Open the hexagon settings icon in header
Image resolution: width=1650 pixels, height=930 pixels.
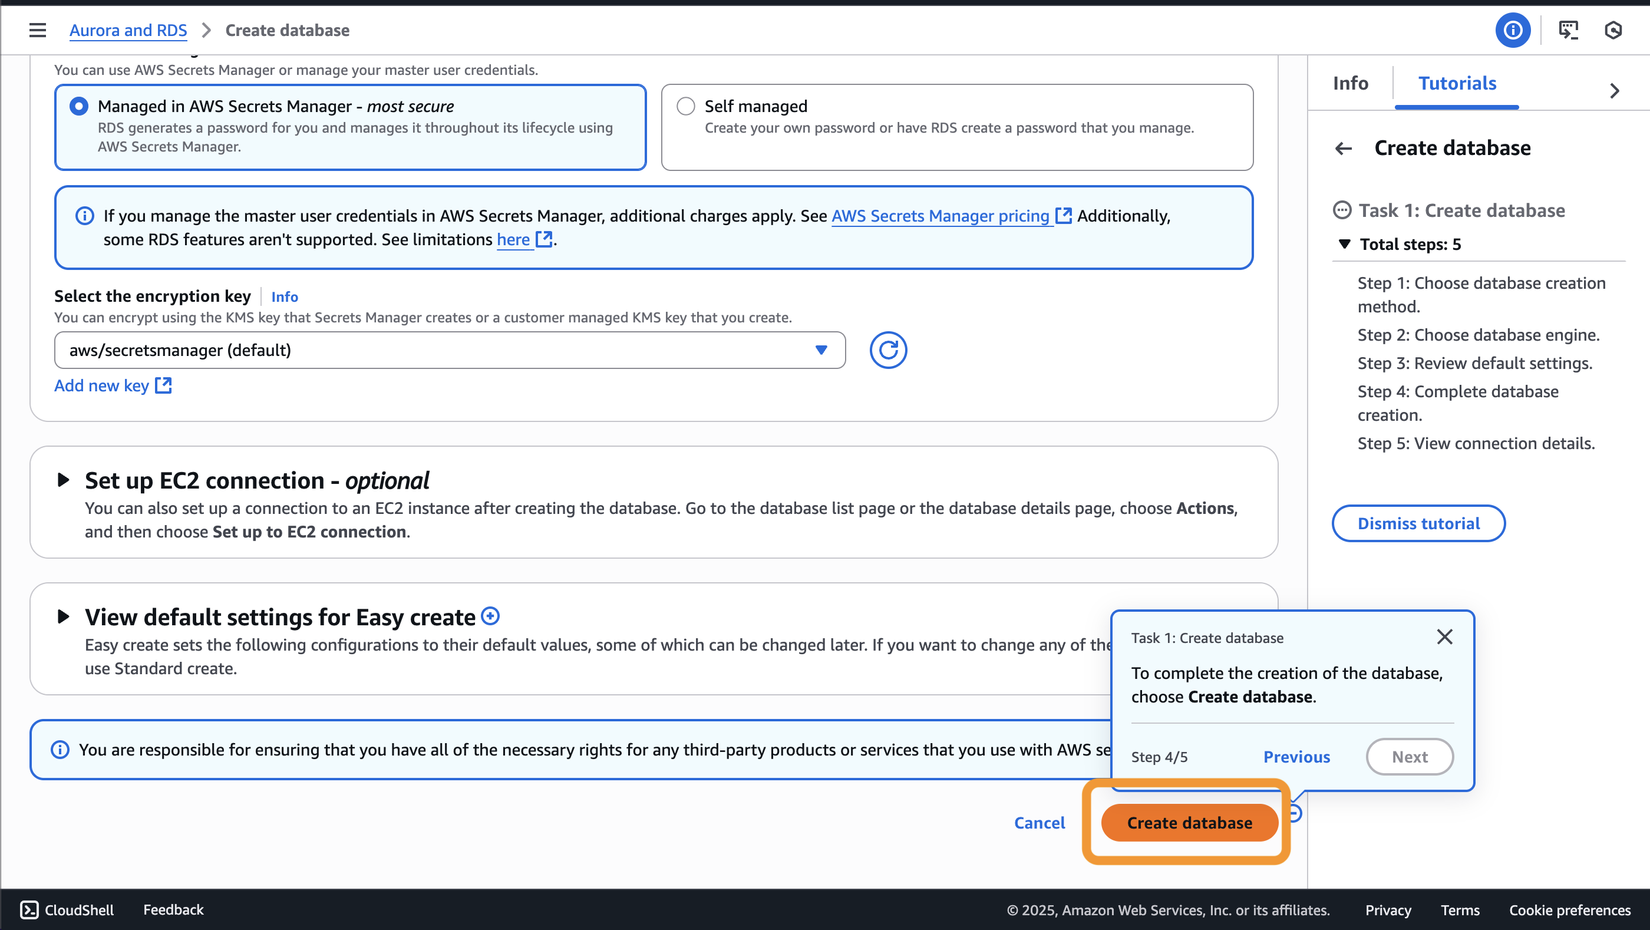coord(1613,30)
